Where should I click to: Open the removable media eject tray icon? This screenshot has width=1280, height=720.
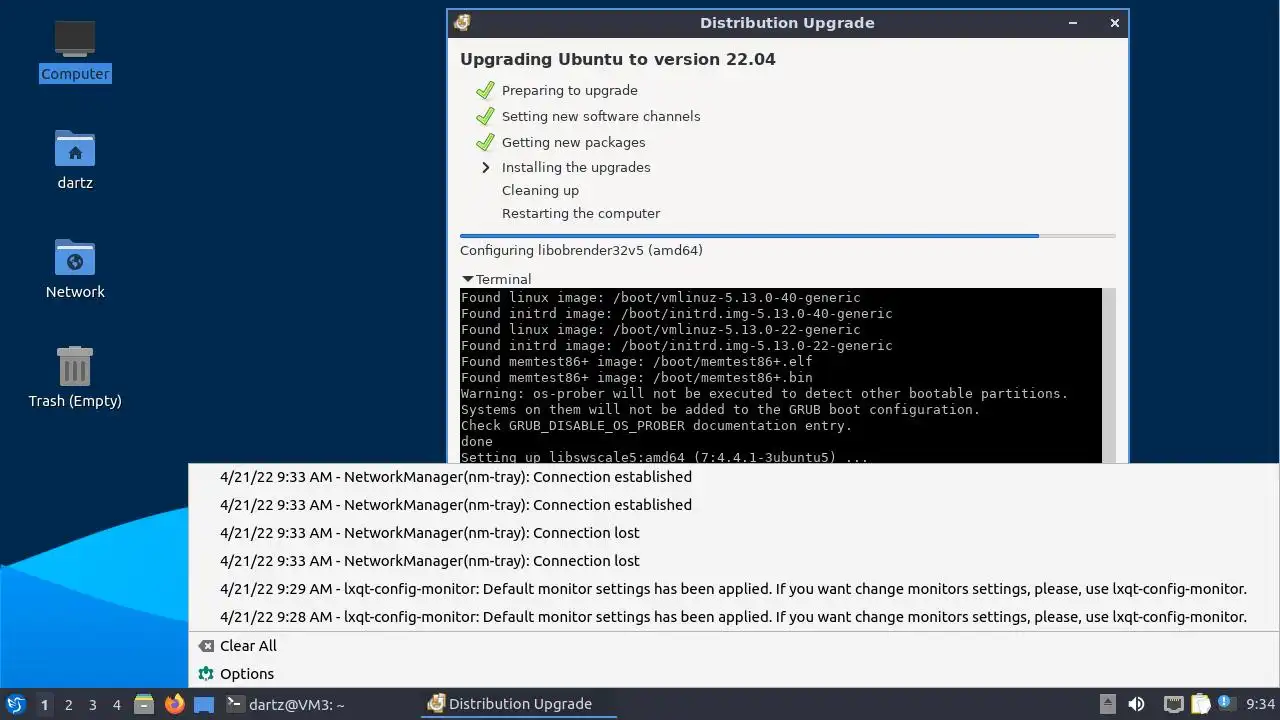coord(1107,704)
